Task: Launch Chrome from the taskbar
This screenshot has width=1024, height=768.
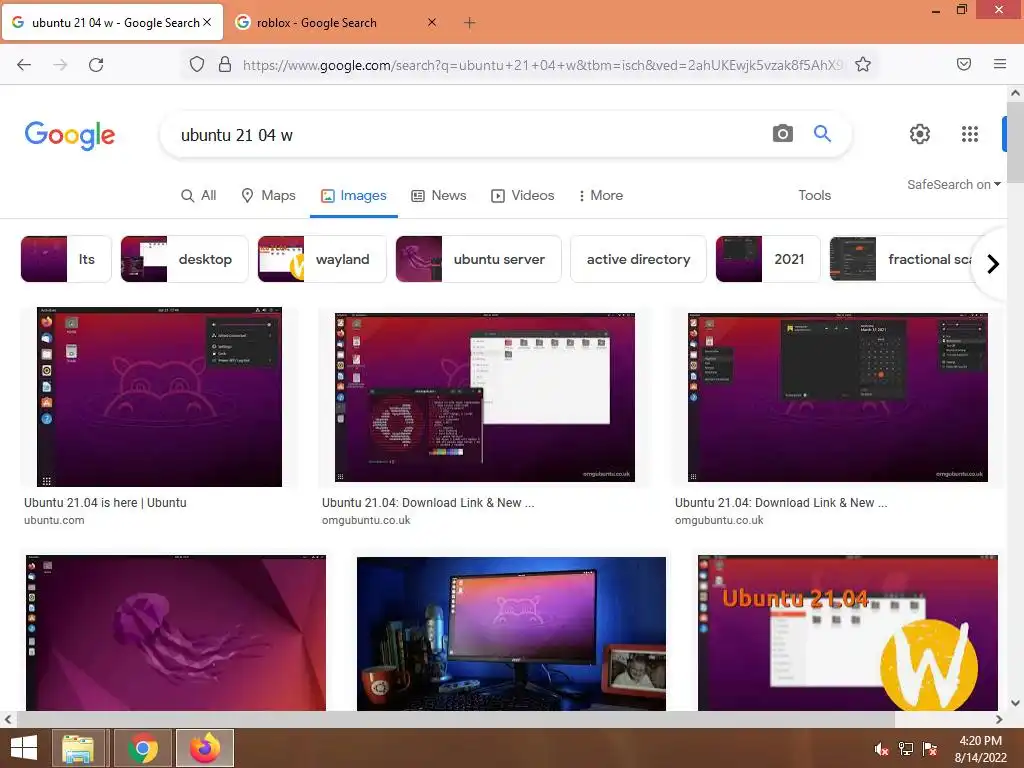Action: 142,748
